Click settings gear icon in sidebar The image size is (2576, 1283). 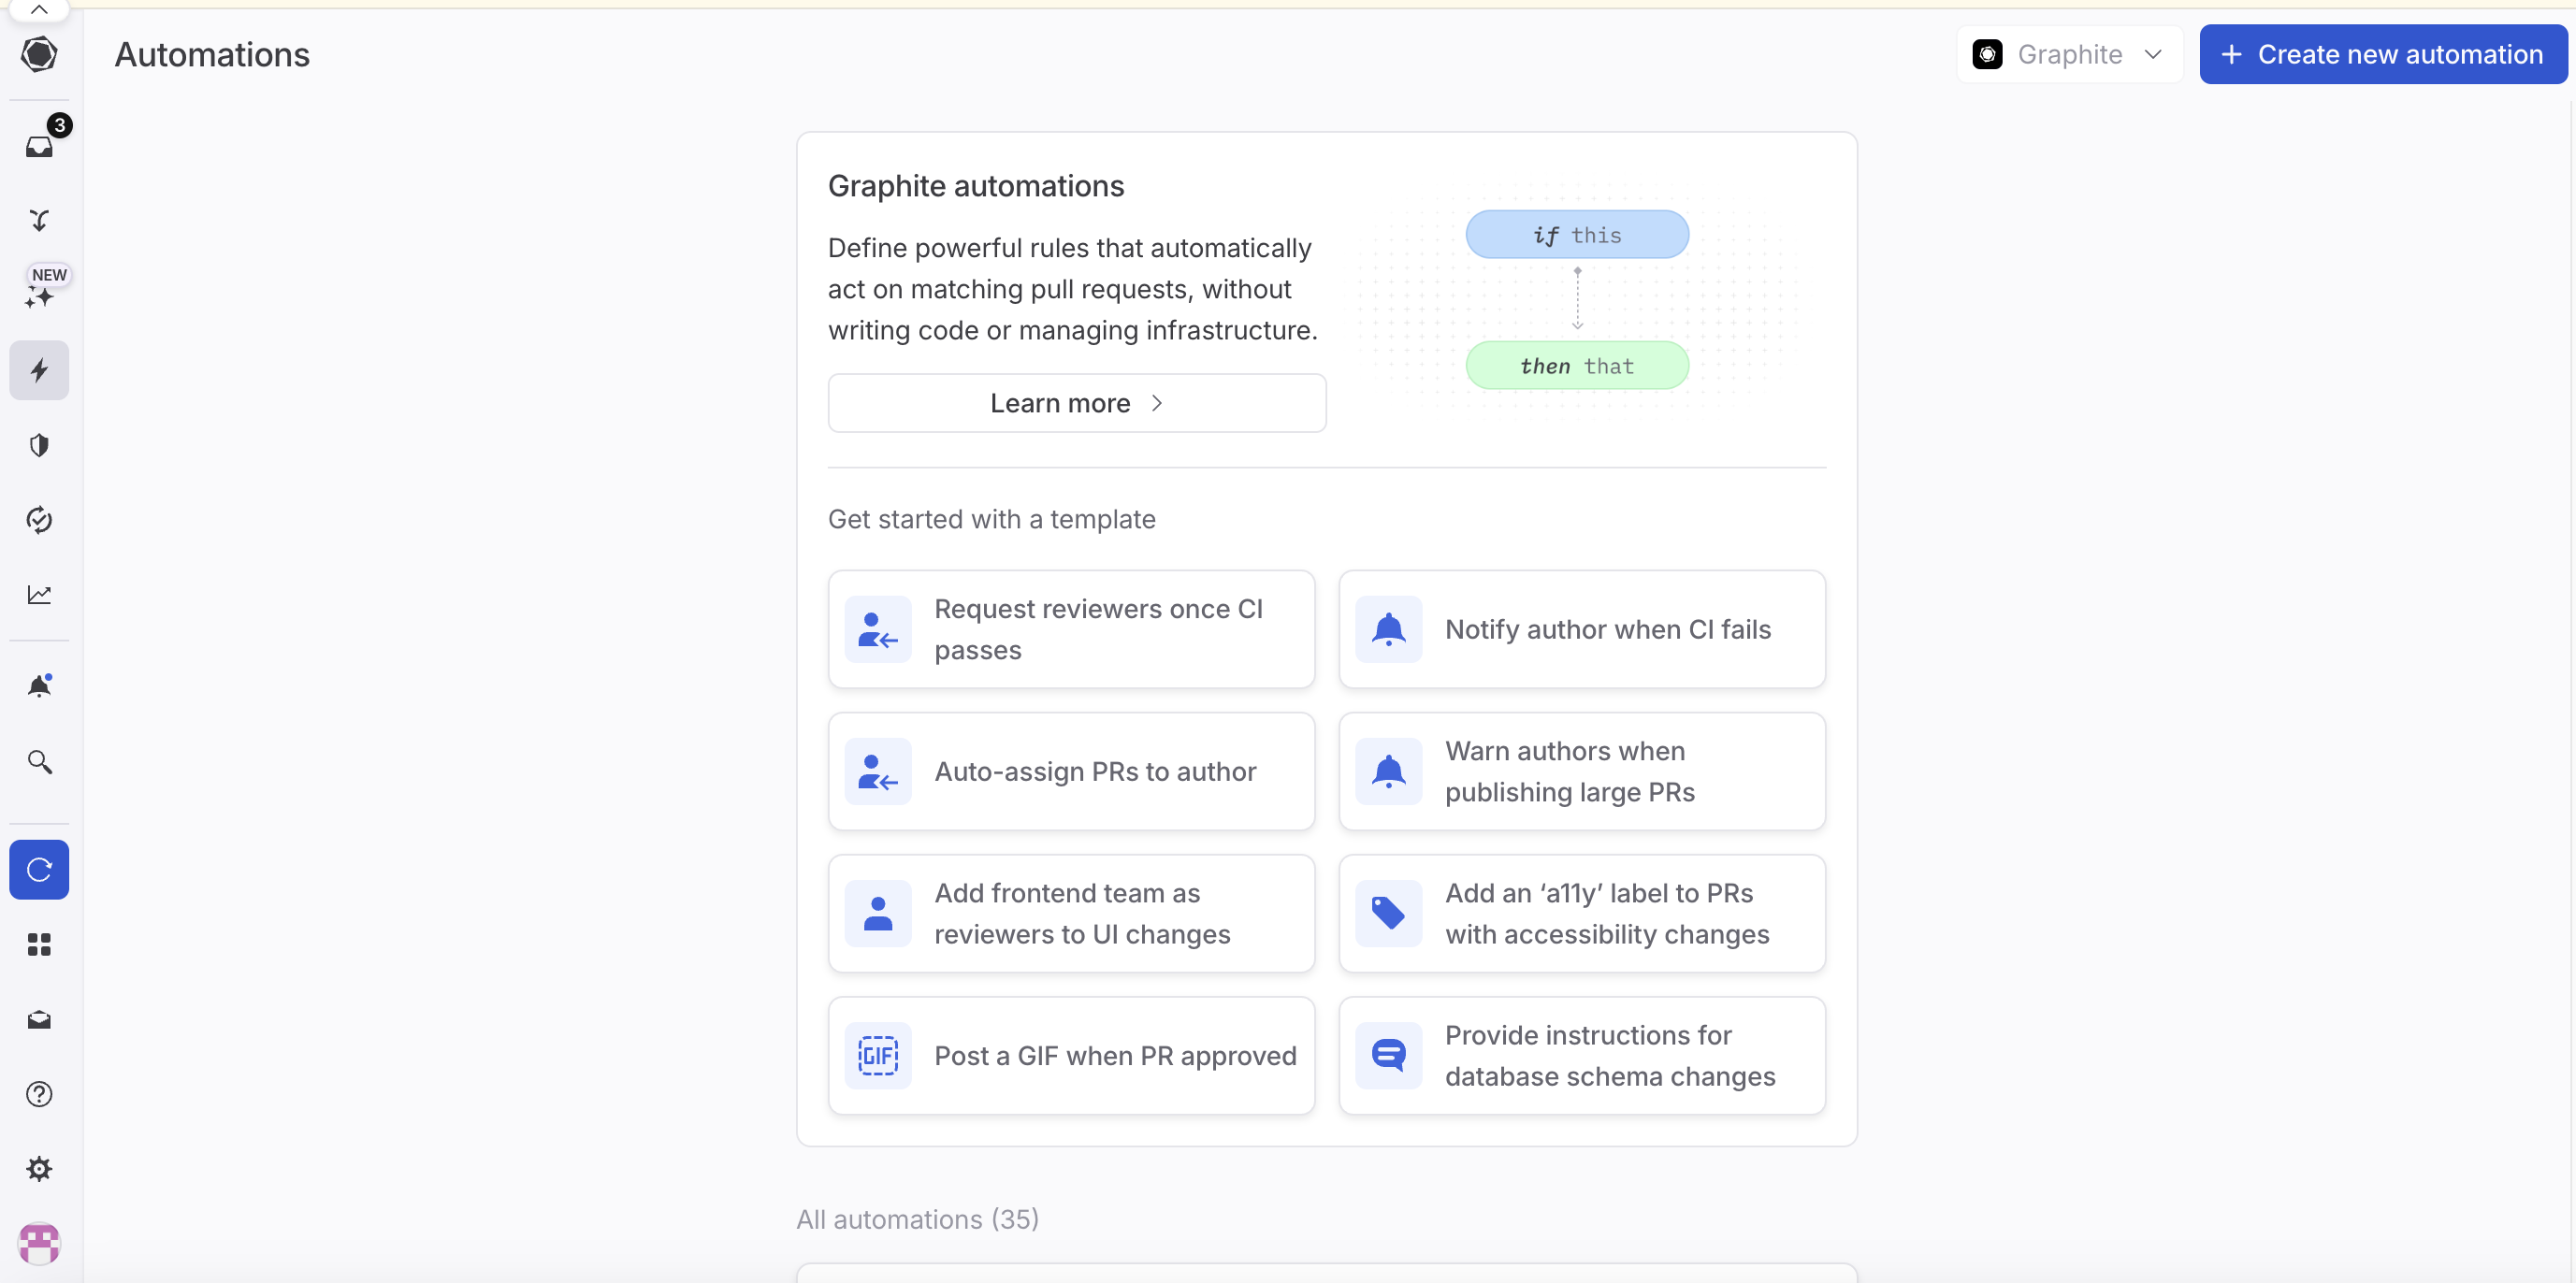click(39, 1168)
